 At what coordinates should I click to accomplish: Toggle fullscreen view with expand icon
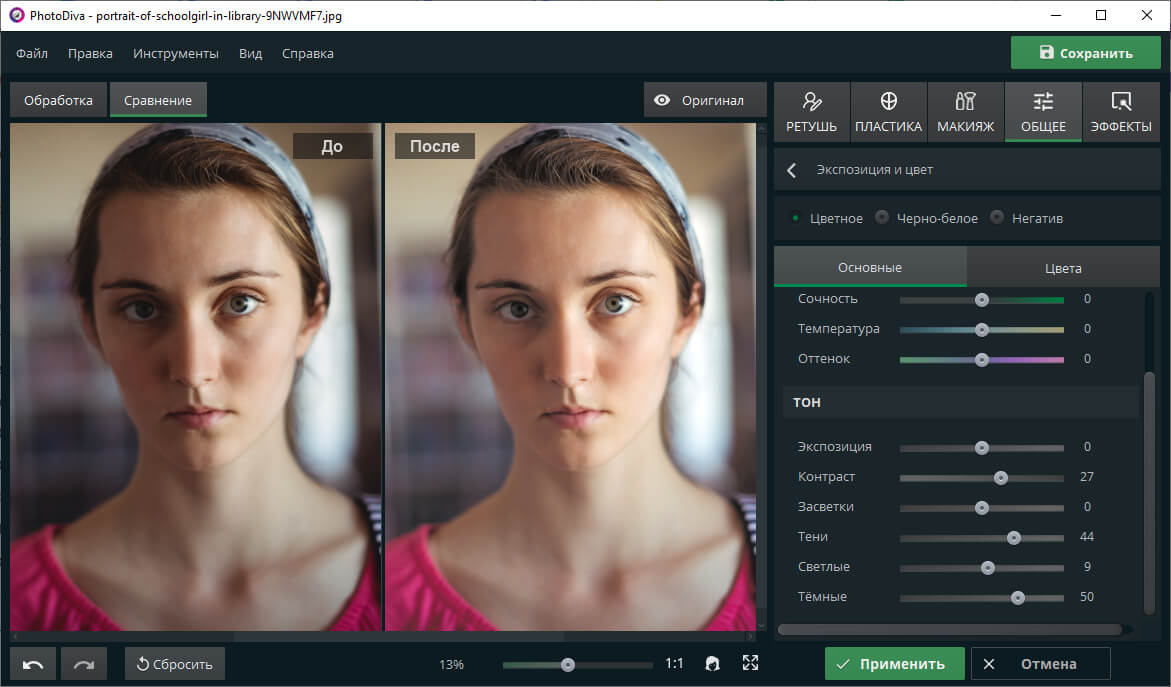point(751,664)
